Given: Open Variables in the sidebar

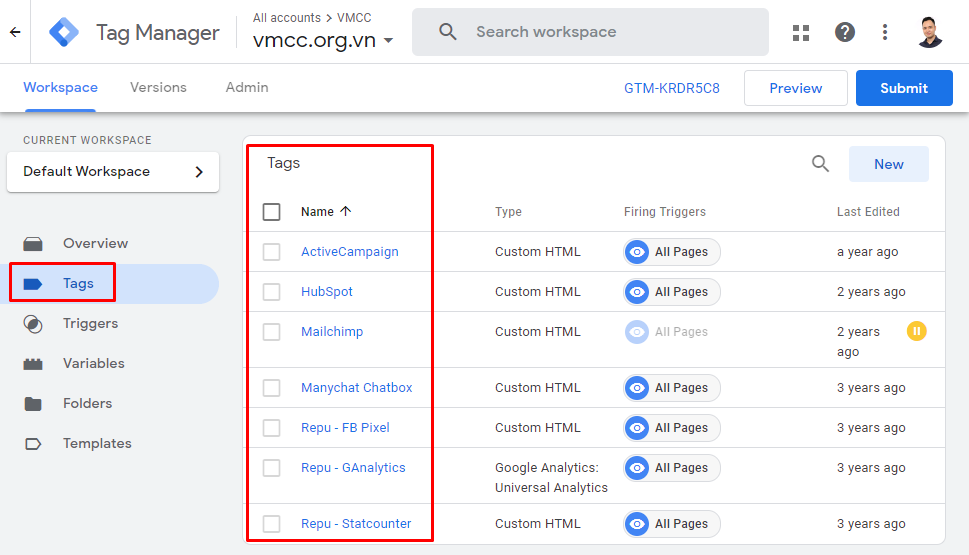Looking at the screenshot, I should (x=93, y=363).
